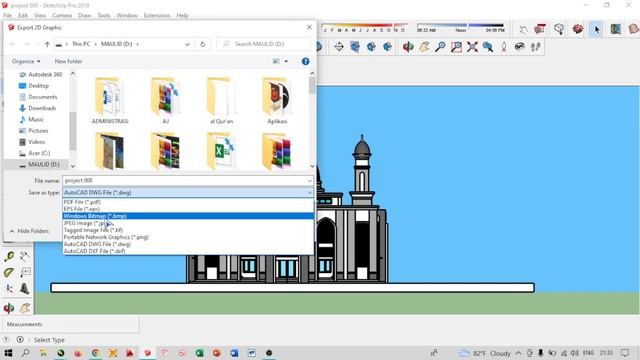This screenshot has height=360, width=640.
Task: Select the Axes tool
Action: pyautogui.click(x=9, y=289)
